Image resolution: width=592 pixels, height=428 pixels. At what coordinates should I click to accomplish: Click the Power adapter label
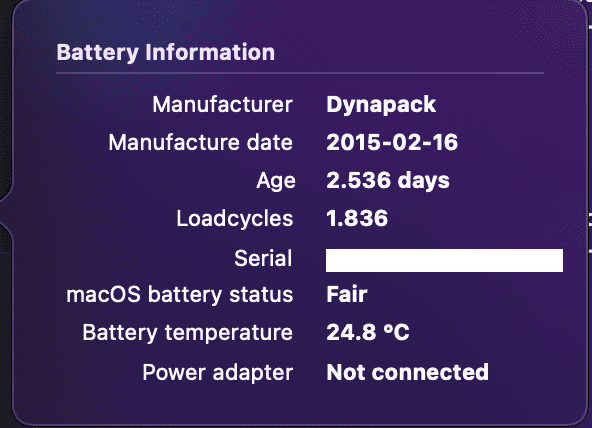[217, 373]
